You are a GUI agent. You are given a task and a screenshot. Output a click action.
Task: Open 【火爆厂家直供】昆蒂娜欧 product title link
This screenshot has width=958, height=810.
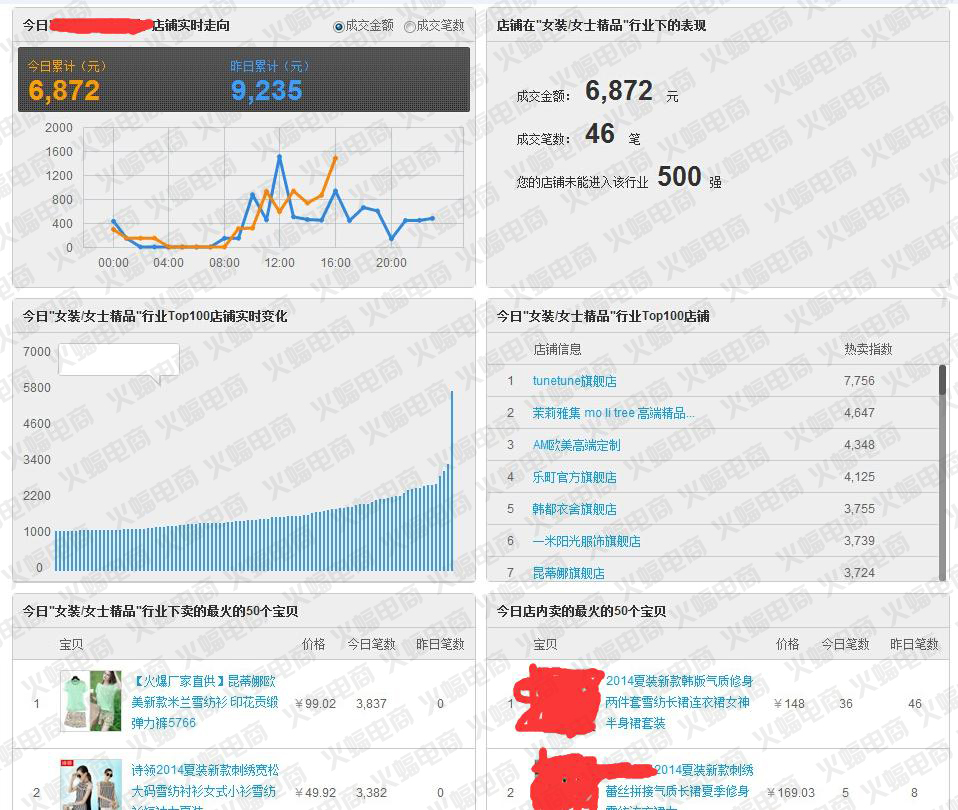coord(205,702)
